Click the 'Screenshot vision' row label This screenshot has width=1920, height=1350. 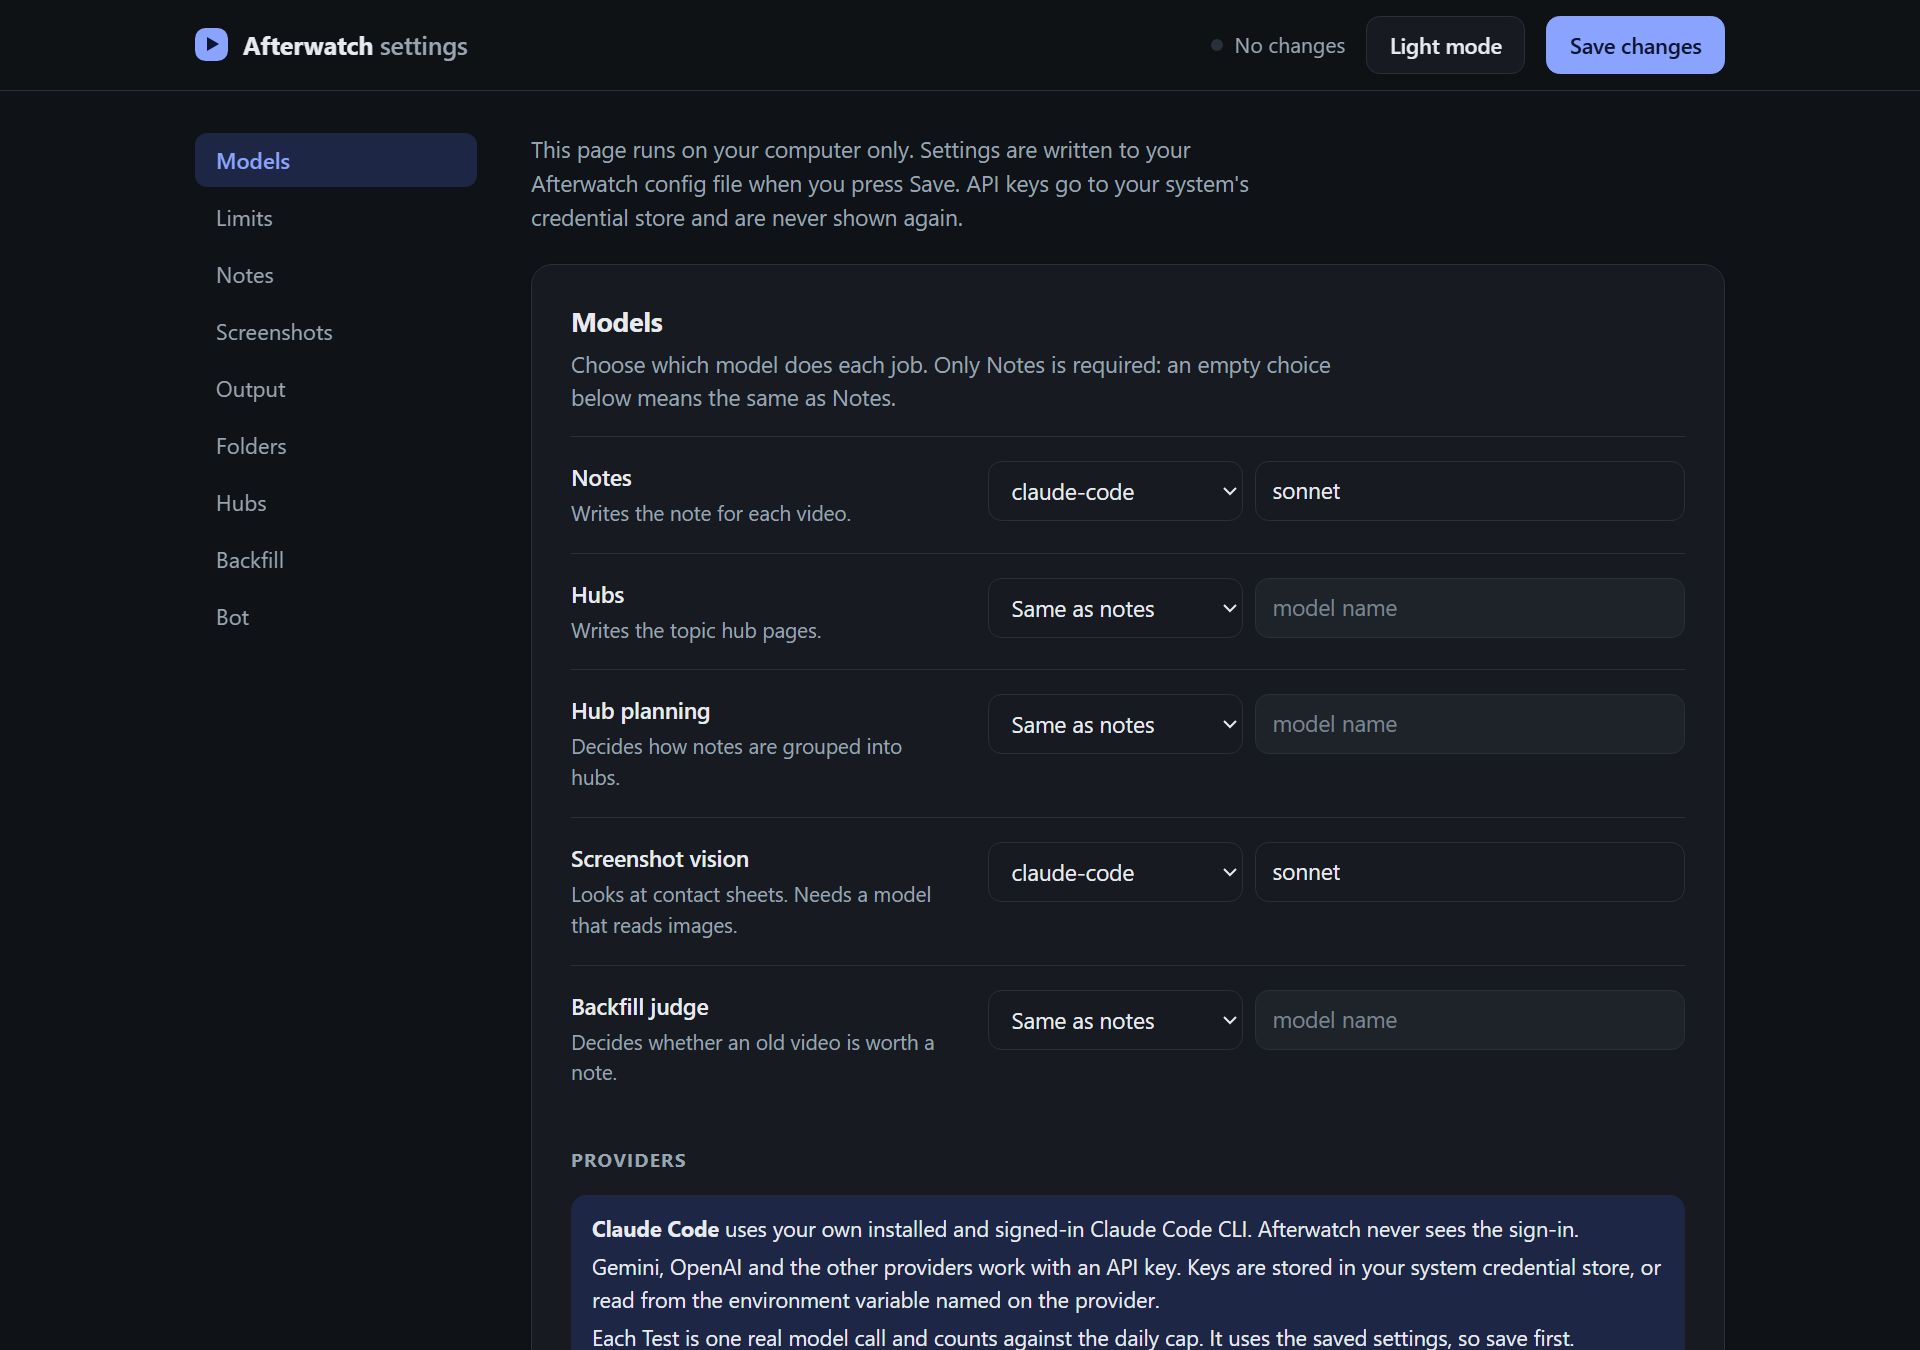click(x=659, y=859)
